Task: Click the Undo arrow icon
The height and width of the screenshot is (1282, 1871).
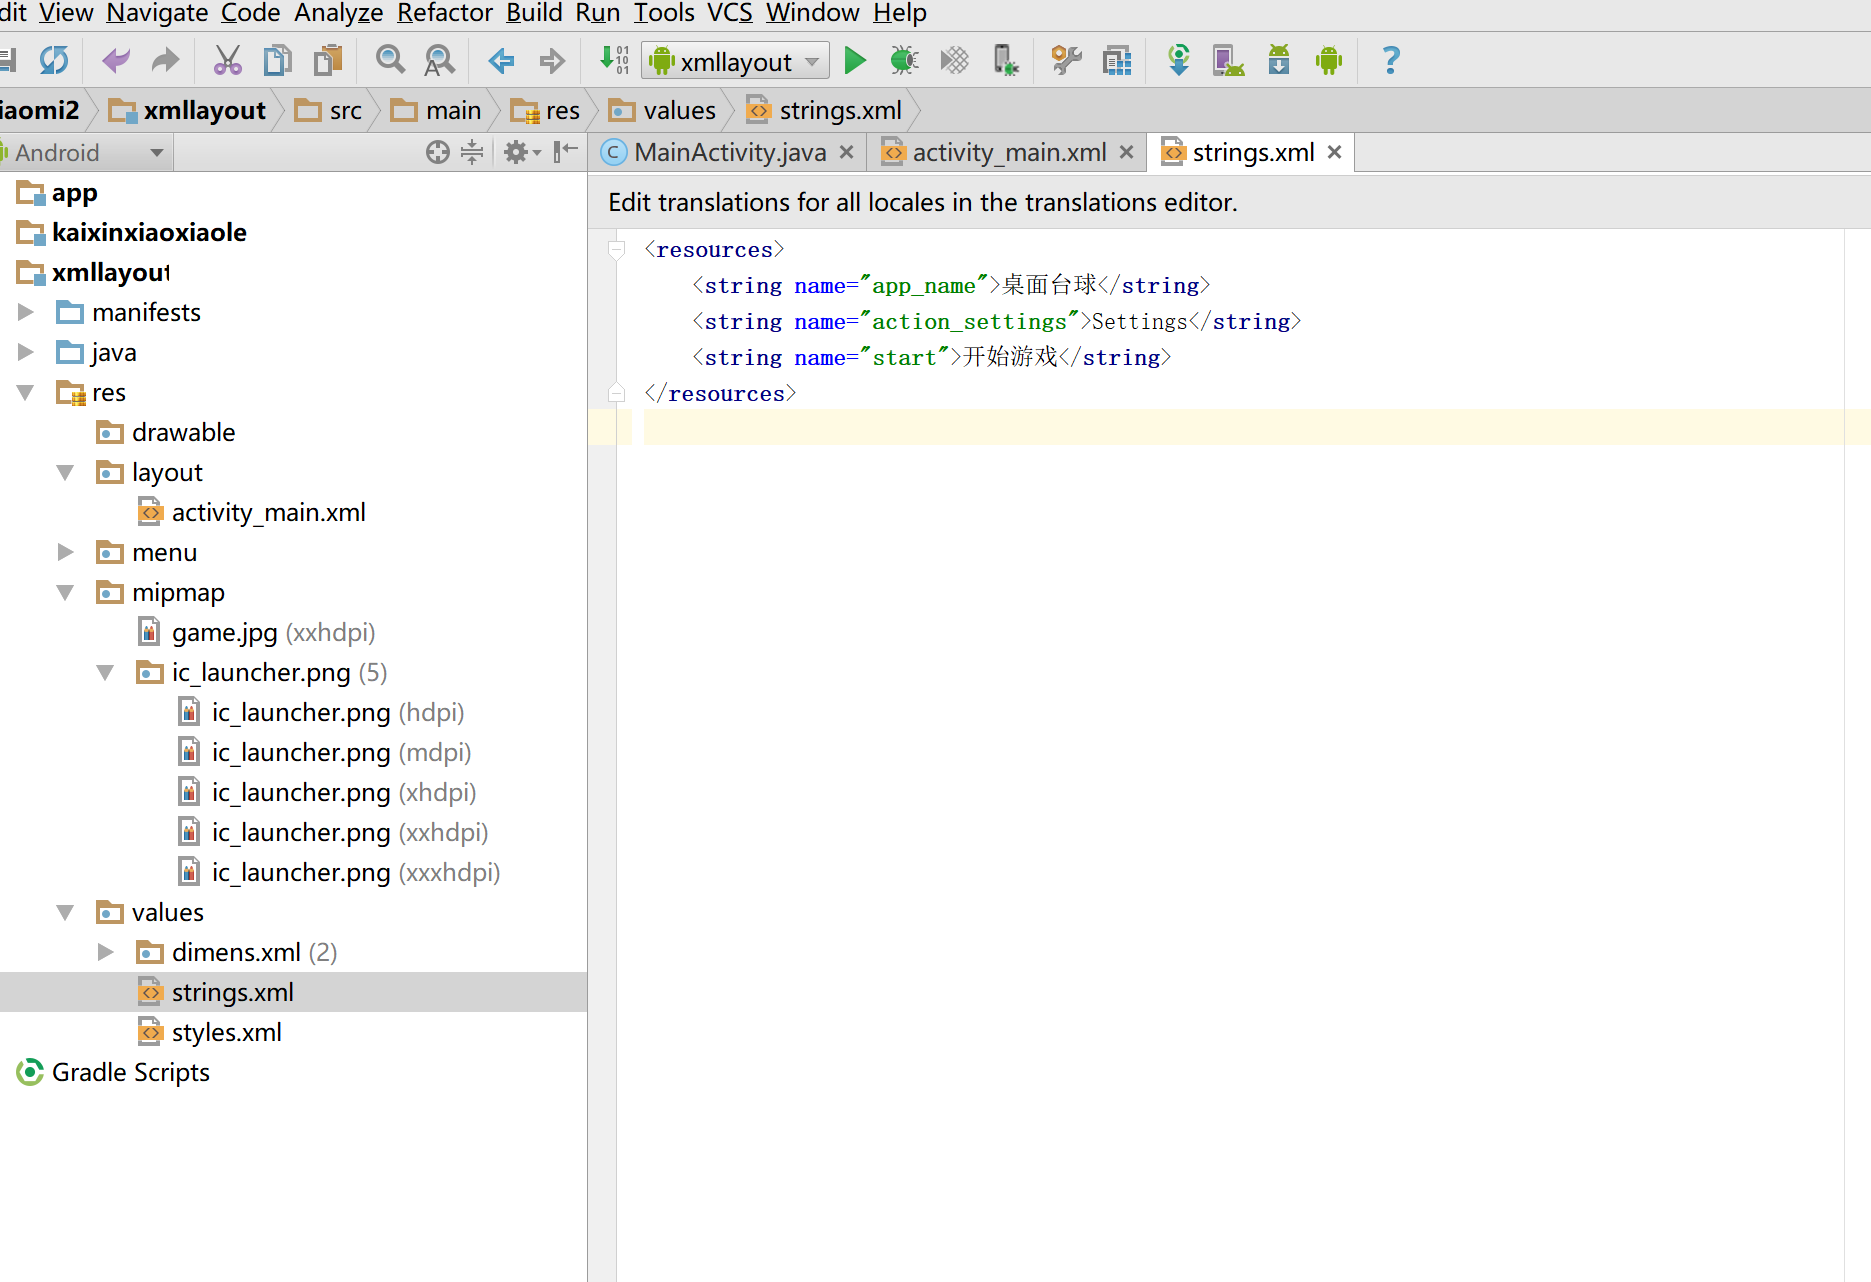Action: click(x=116, y=61)
